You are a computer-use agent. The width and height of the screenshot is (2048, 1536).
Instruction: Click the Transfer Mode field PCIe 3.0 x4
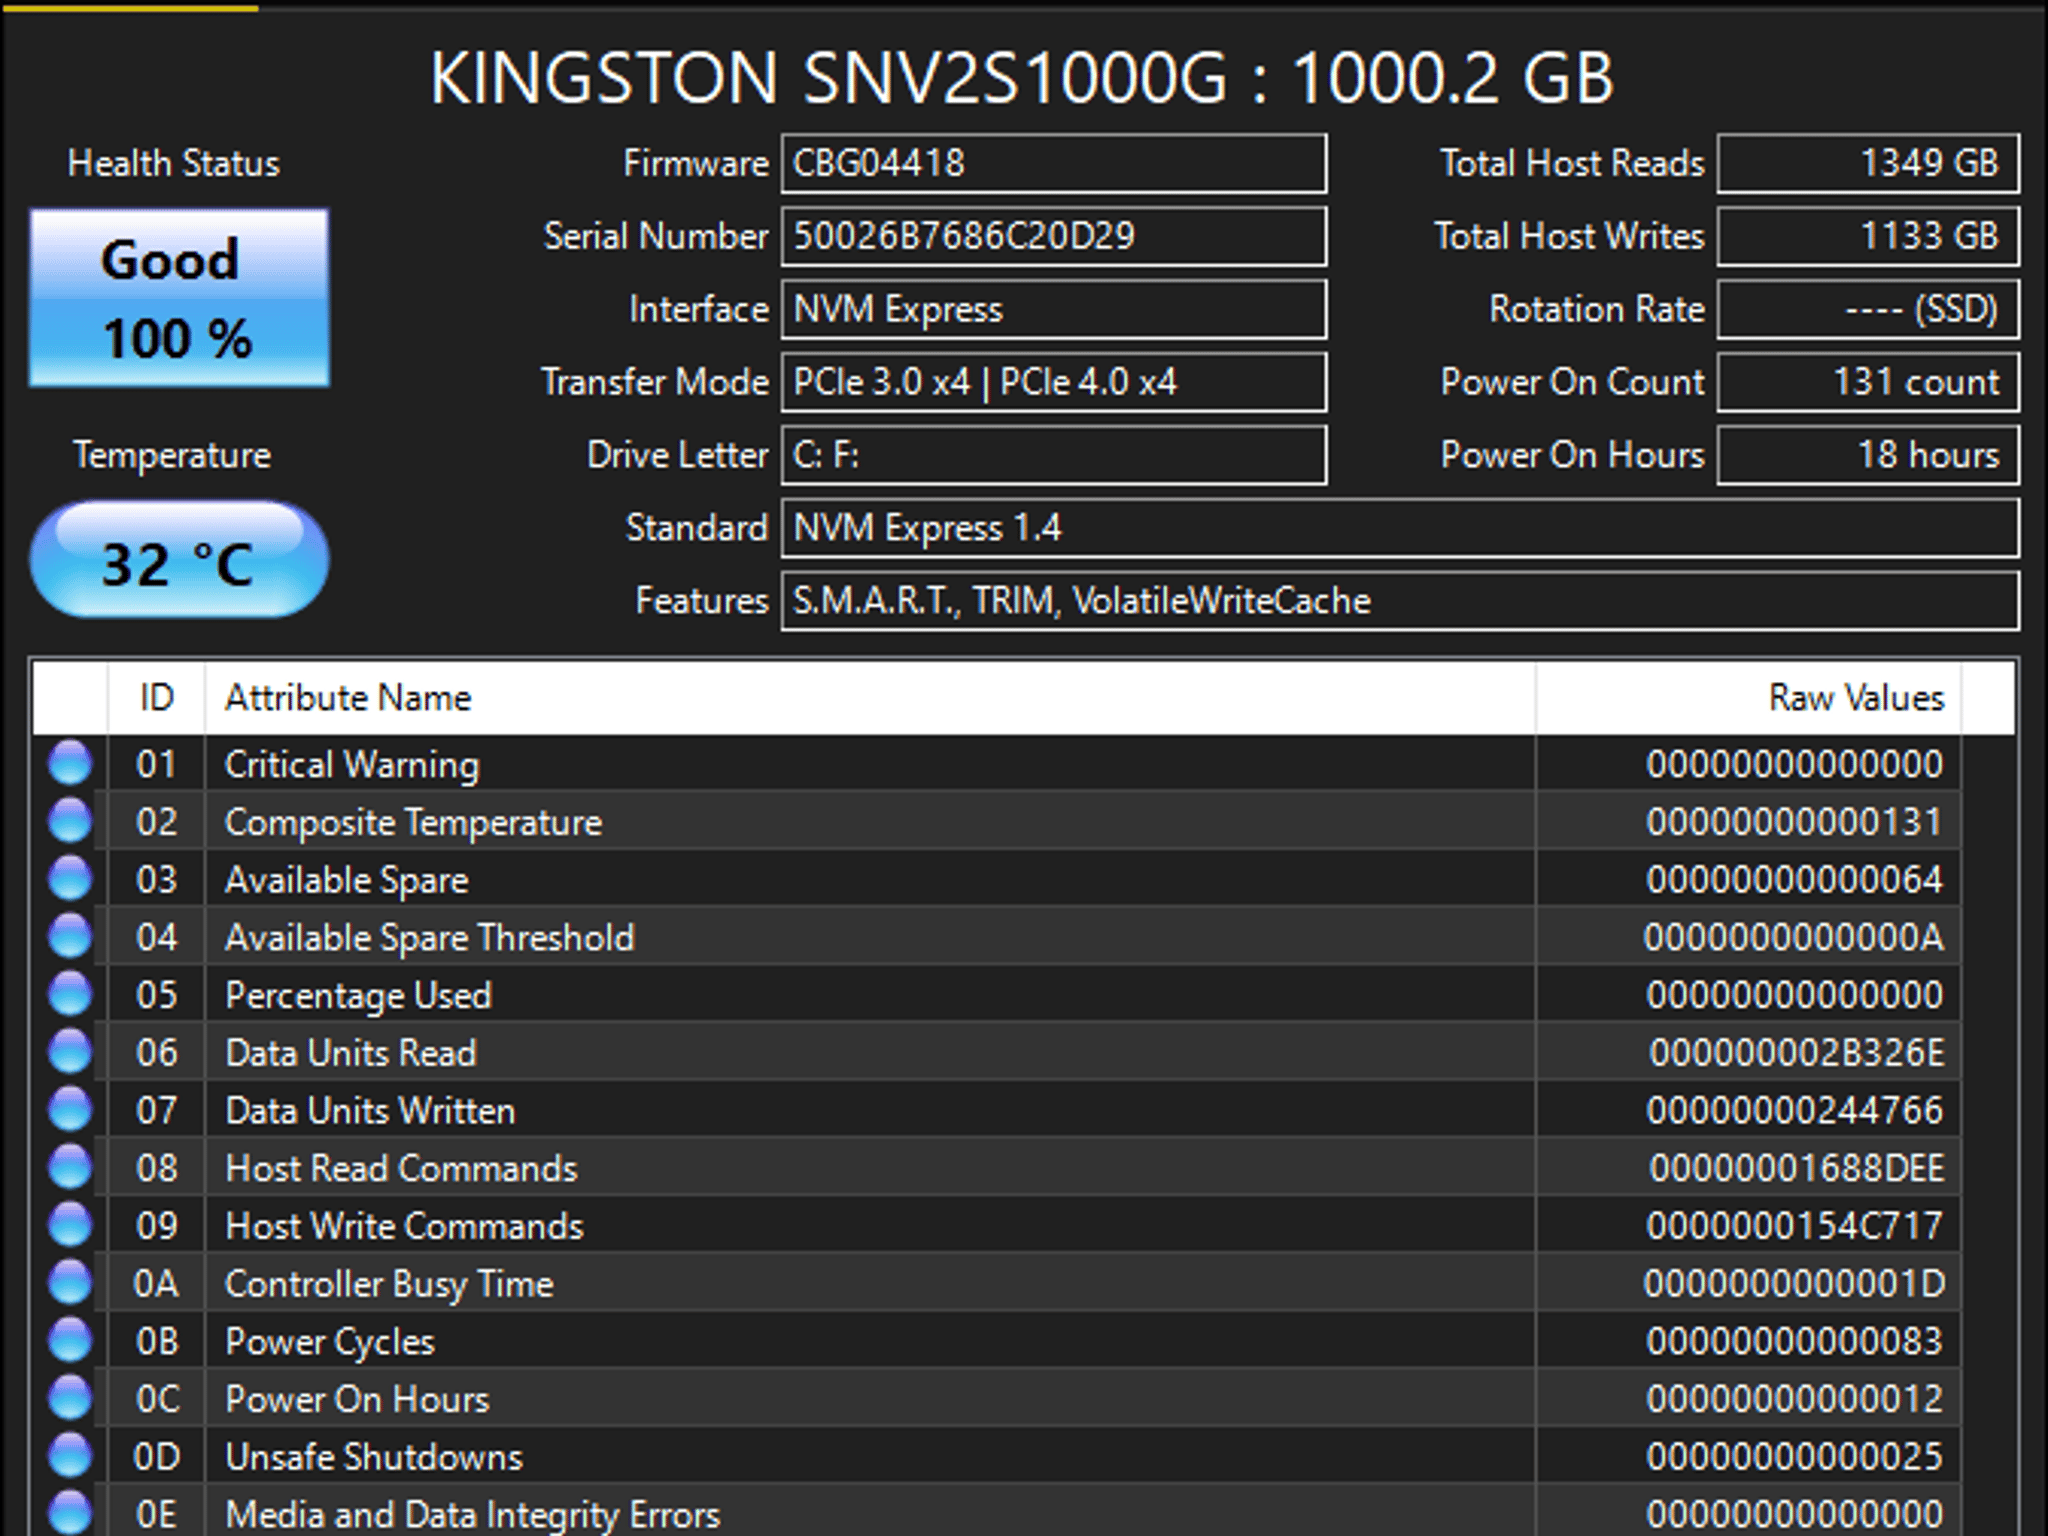coord(1054,382)
